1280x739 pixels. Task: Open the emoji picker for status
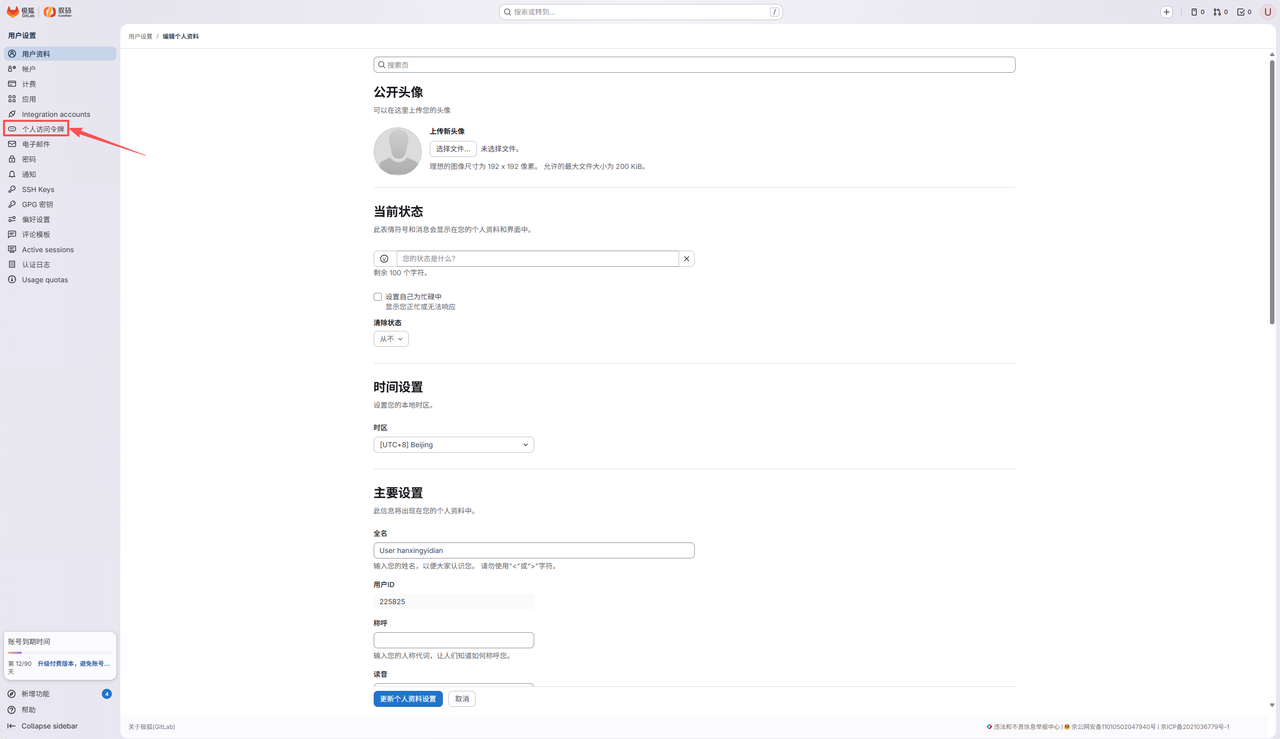coord(385,259)
